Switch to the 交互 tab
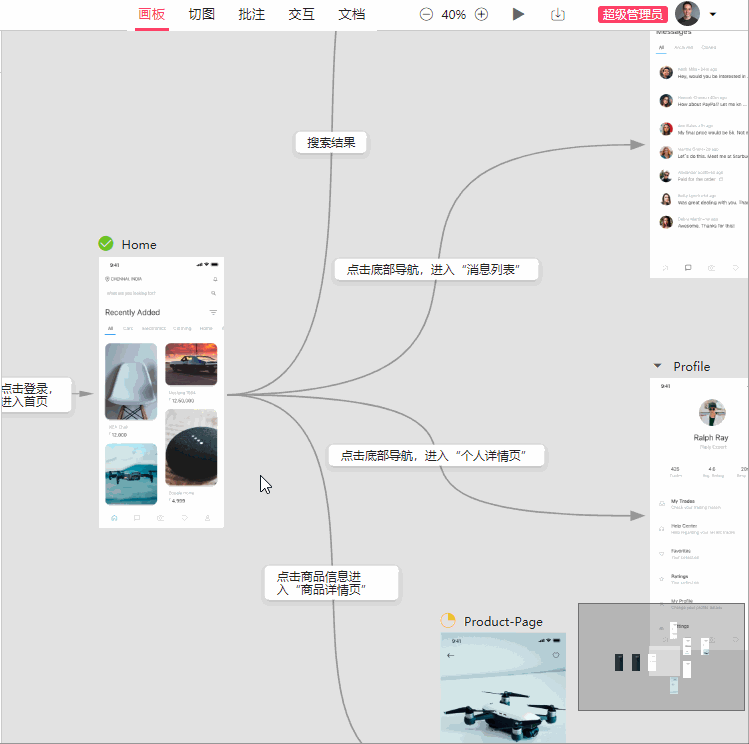Screen dimensions: 749x744 coord(301,14)
